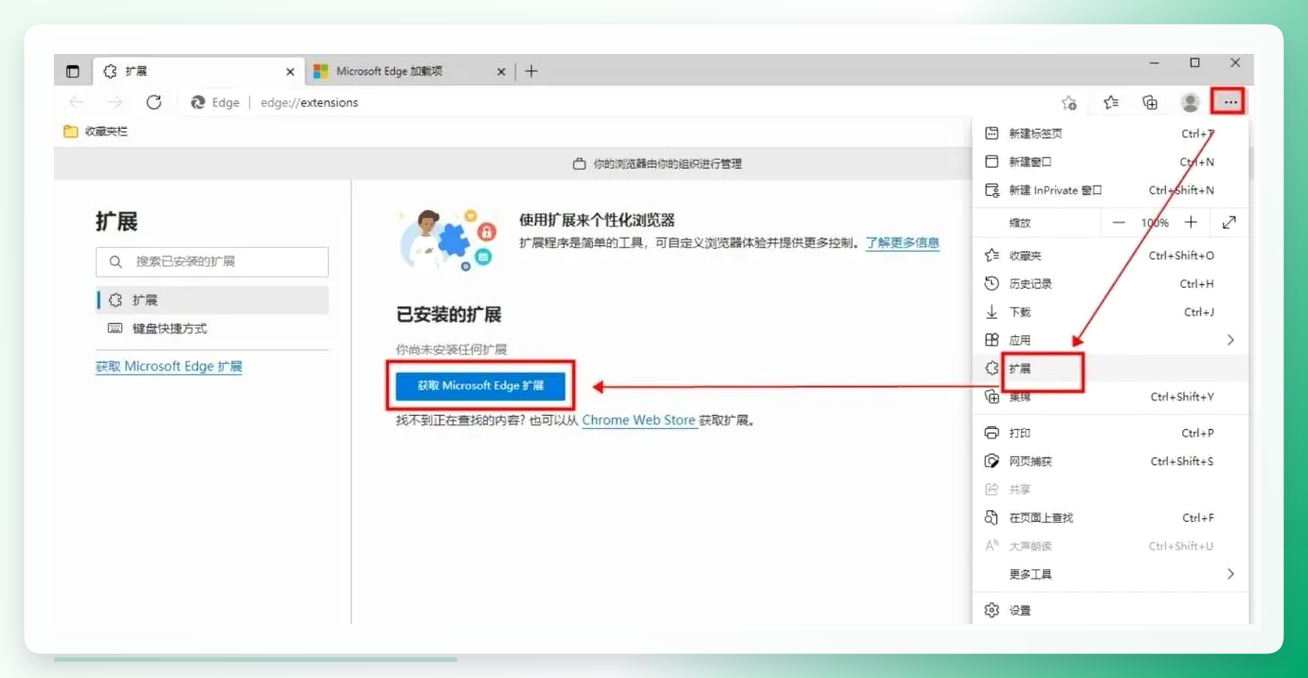Open 历史记录 from the menu
The image size is (1308, 678).
click(x=1110, y=284)
